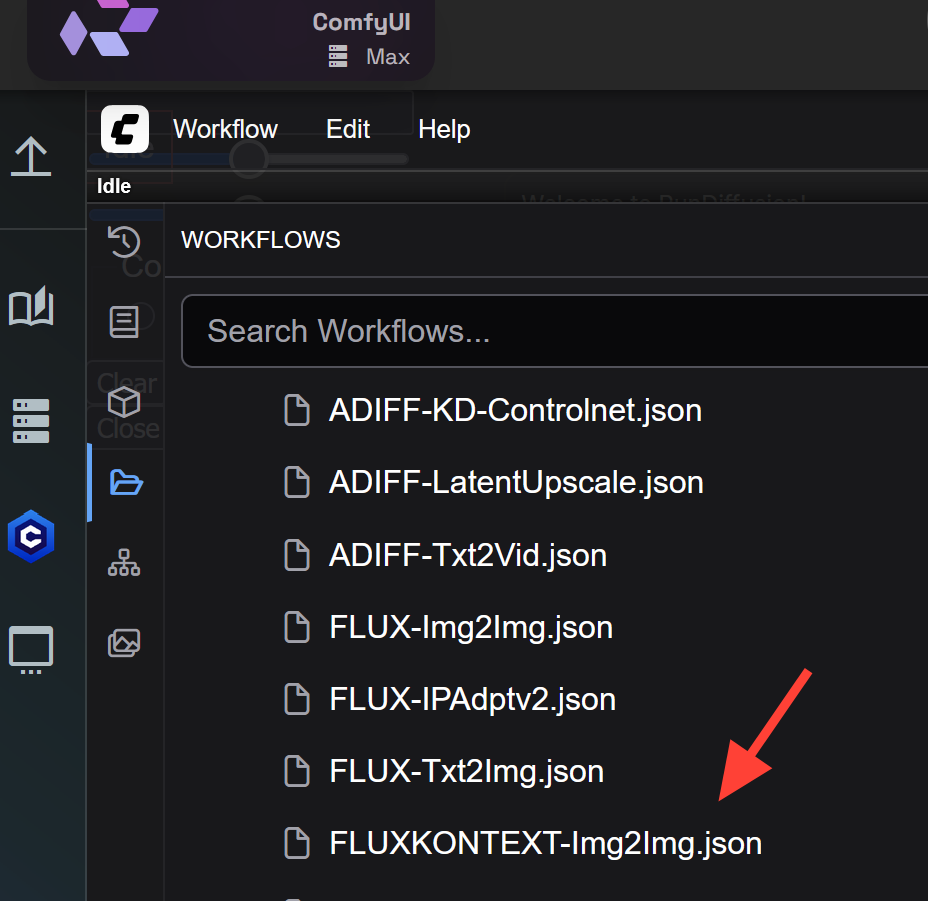The height and width of the screenshot is (901, 928).
Task: Open the Workflow menu
Action: [225, 129]
